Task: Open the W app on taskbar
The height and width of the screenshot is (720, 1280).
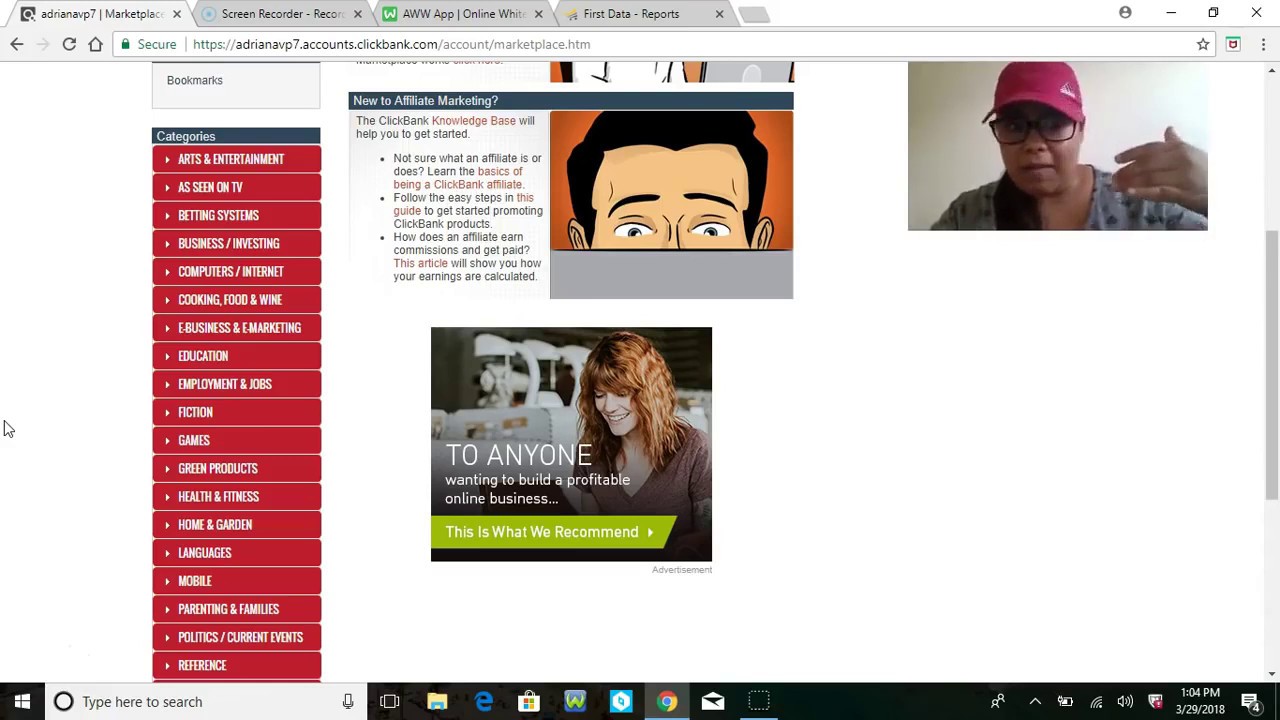Action: pyautogui.click(x=575, y=702)
